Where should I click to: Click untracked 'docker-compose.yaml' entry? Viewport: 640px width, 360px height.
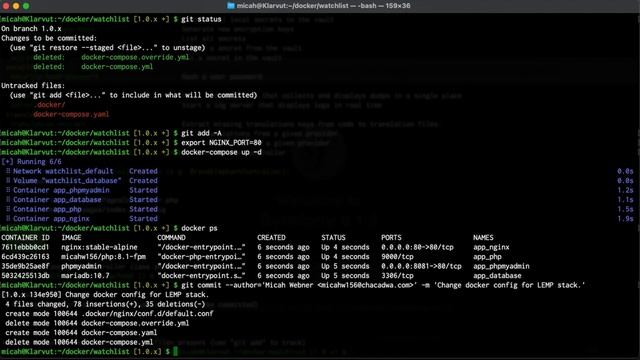(71, 114)
